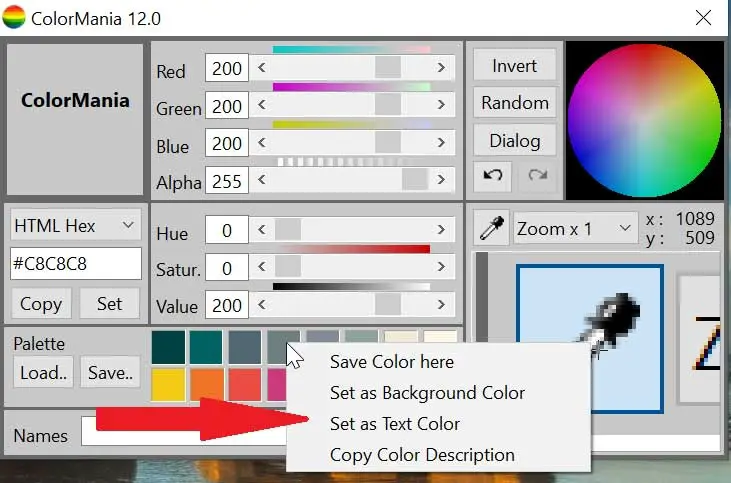The width and height of the screenshot is (731, 483).
Task: Click the undo arrow icon
Action: coord(493,176)
